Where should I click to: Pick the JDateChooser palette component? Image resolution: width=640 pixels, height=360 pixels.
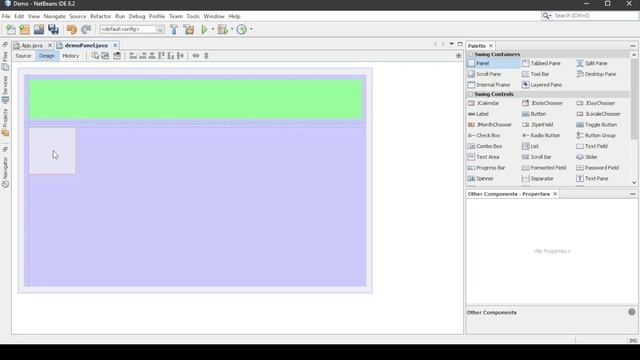pyautogui.click(x=542, y=103)
